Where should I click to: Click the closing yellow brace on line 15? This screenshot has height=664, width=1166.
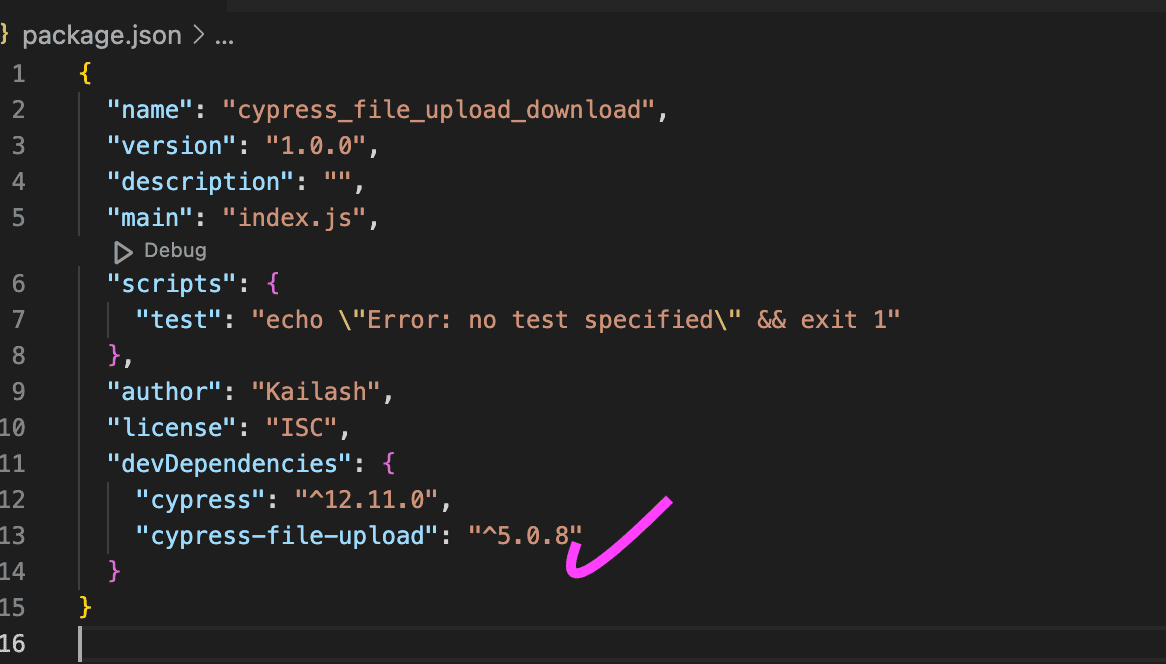pos(86,607)
